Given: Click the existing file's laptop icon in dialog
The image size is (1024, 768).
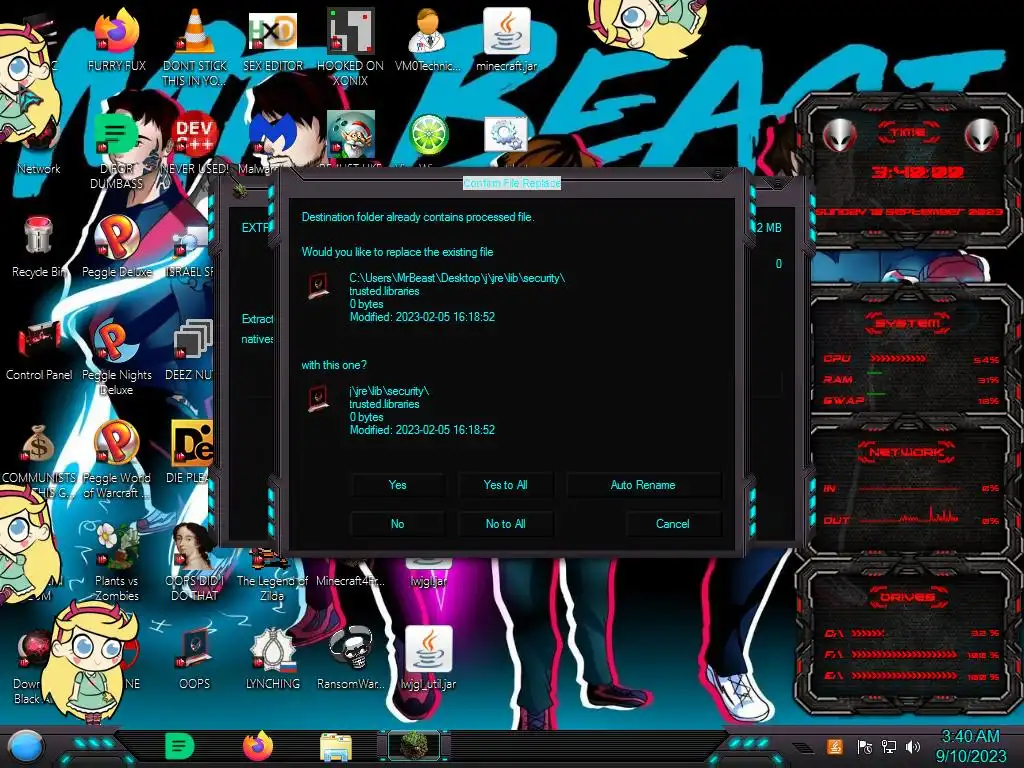Looking at the screenshot, I should (319, 285).
